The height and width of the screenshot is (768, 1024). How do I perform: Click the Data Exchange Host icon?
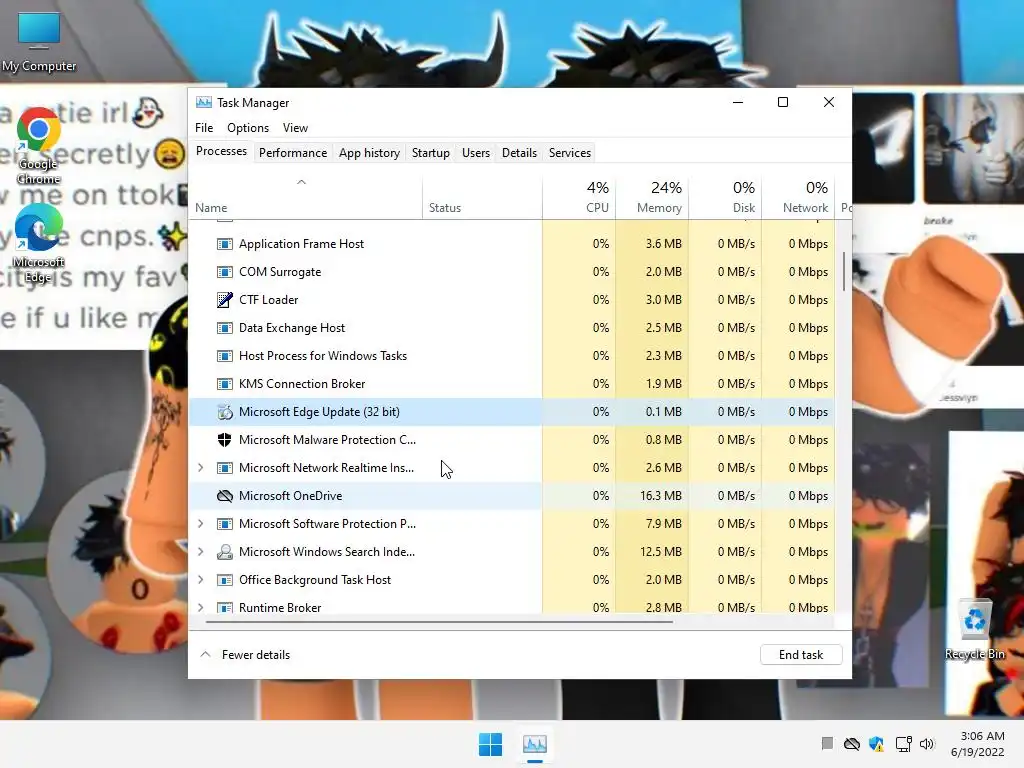click(x=225, y=328)
